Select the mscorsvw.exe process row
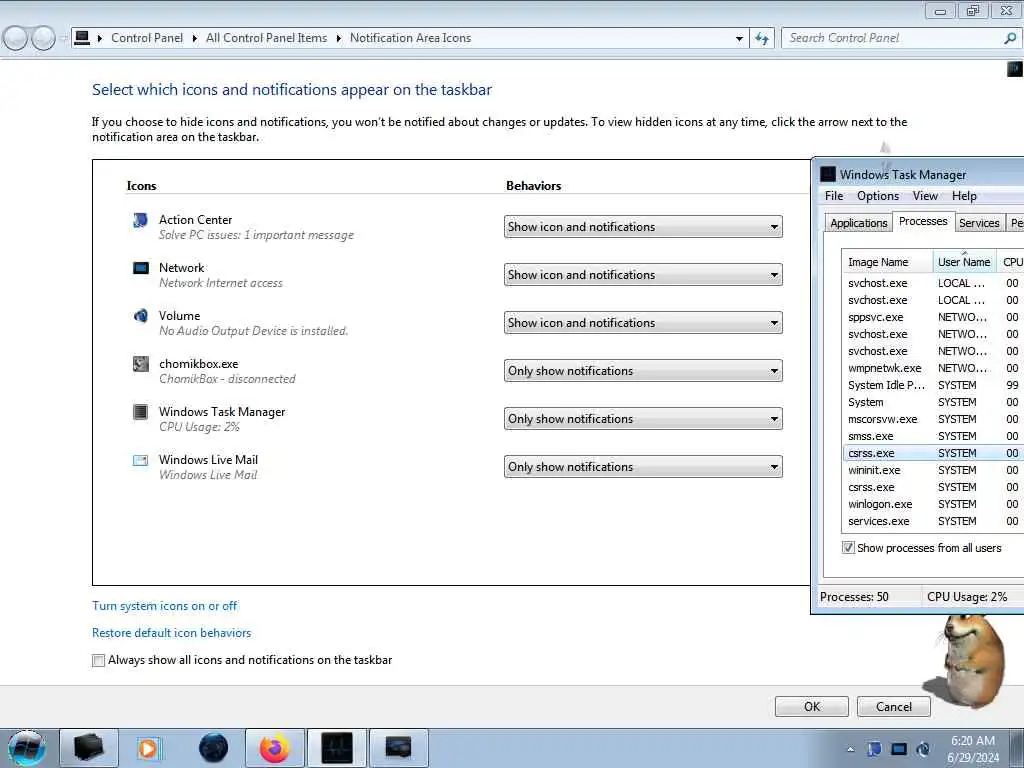This screenshot has height=768, width=1024. [x=934, y=419]
